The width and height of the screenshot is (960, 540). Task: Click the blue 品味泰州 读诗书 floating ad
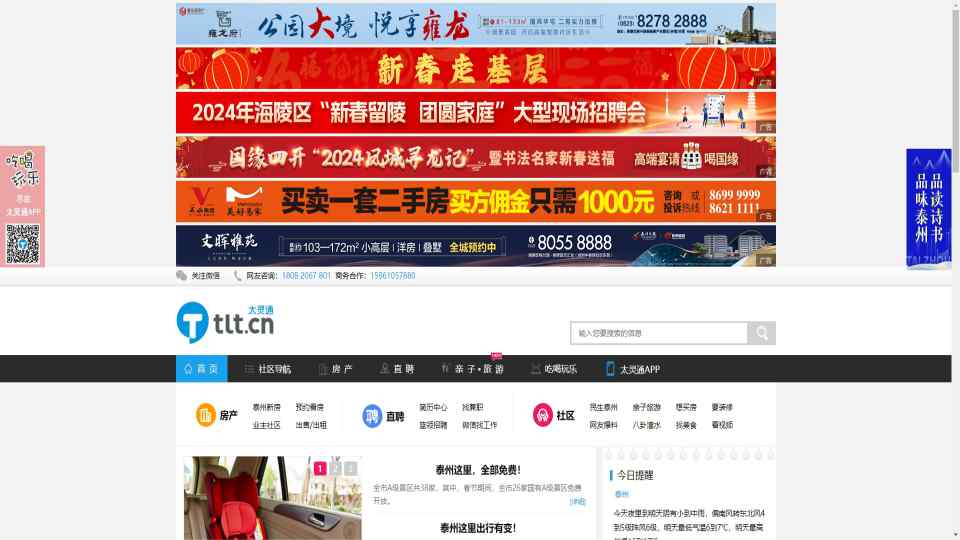[x=929, y=208]
